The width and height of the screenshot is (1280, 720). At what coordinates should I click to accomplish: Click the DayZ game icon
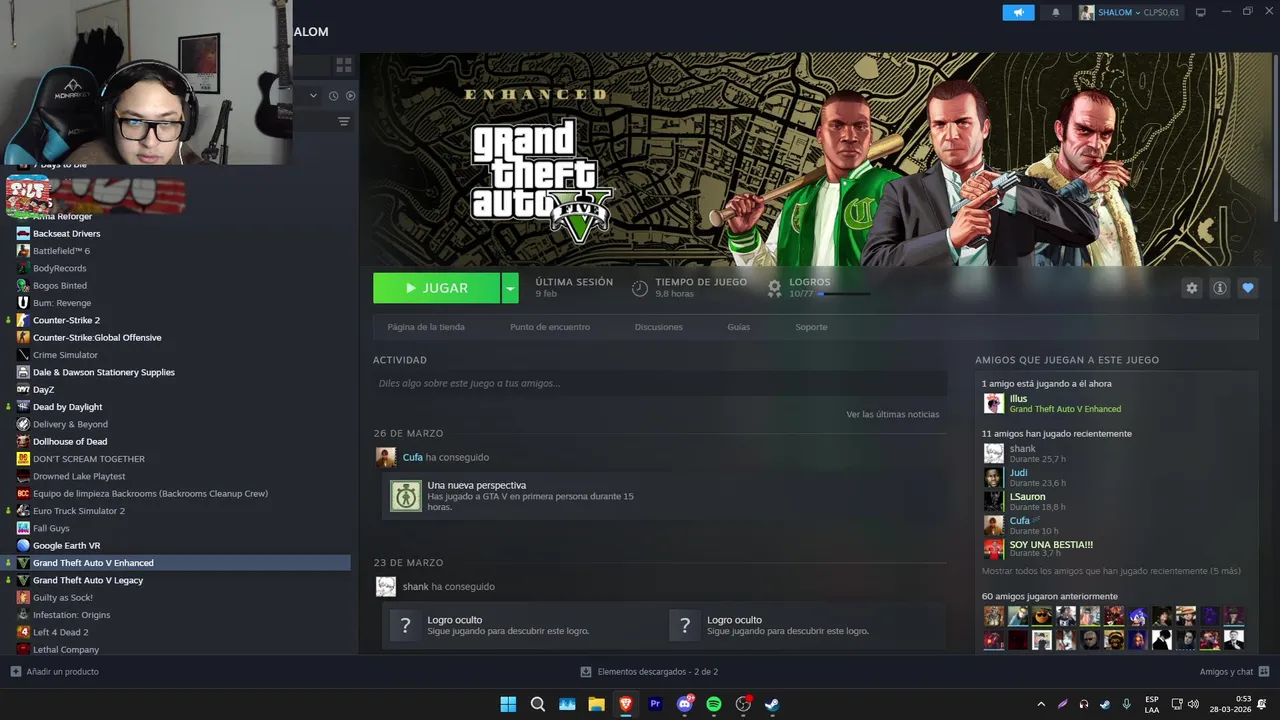(x=23, y=390)
